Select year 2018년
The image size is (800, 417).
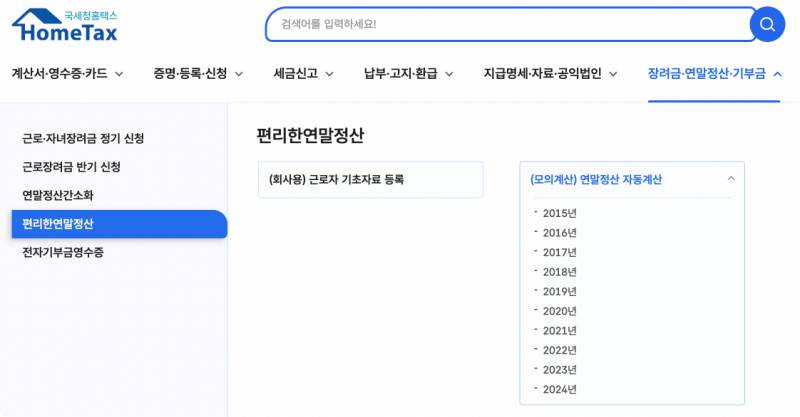[x=559, y=272]
